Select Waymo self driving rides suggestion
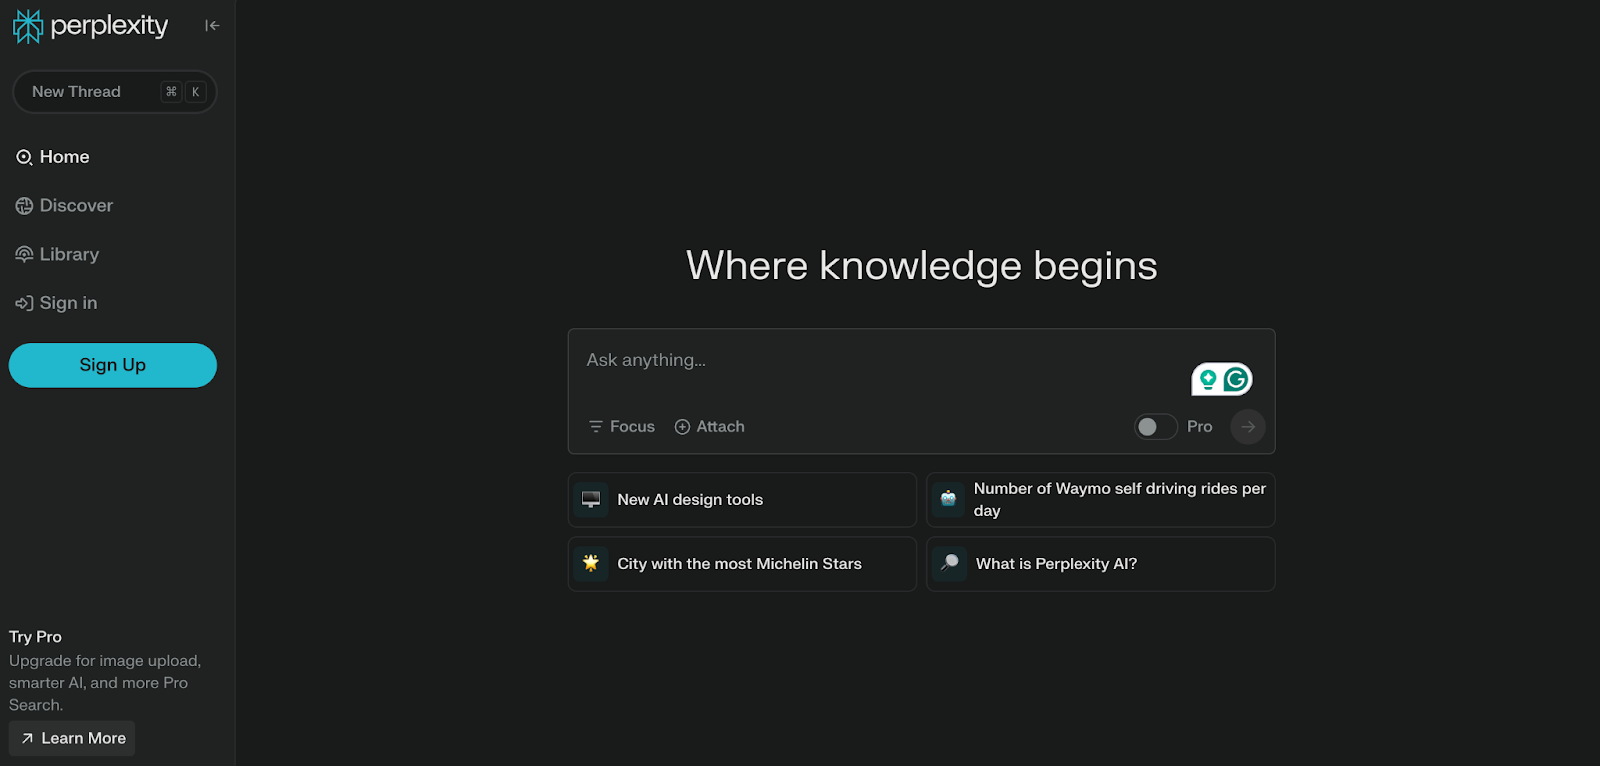 point(1100,500)
